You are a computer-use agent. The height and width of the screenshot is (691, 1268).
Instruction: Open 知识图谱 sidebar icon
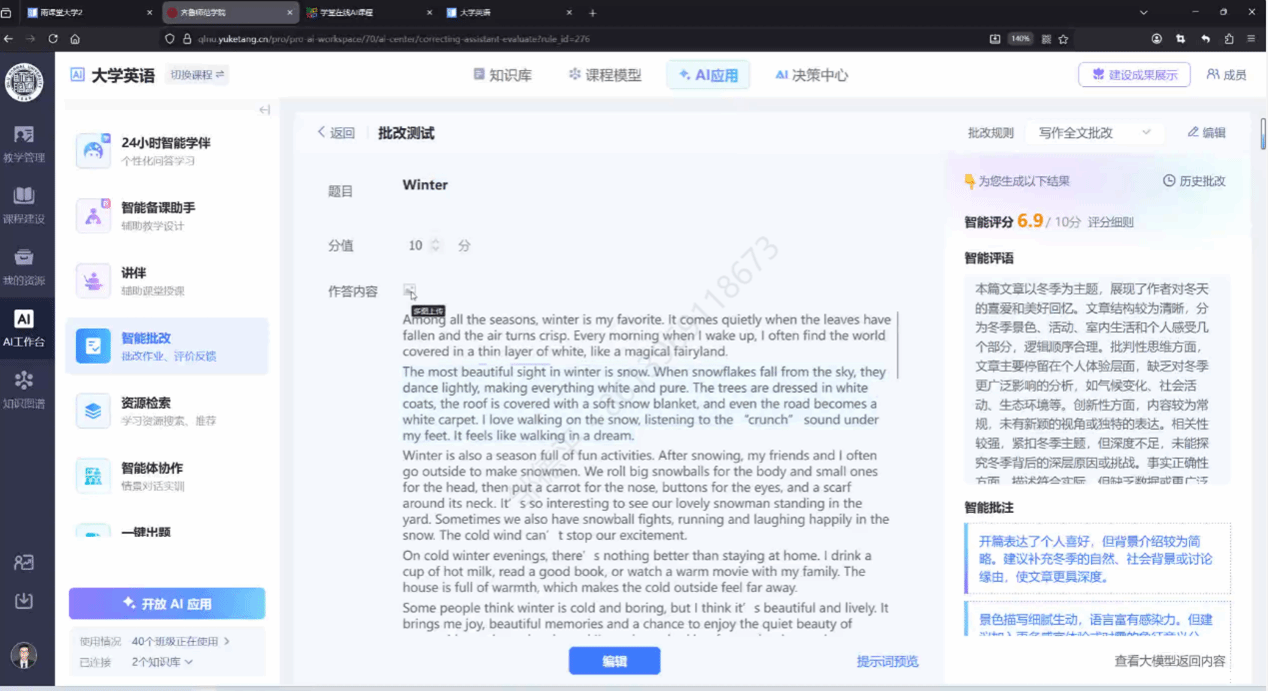[24, 389]
